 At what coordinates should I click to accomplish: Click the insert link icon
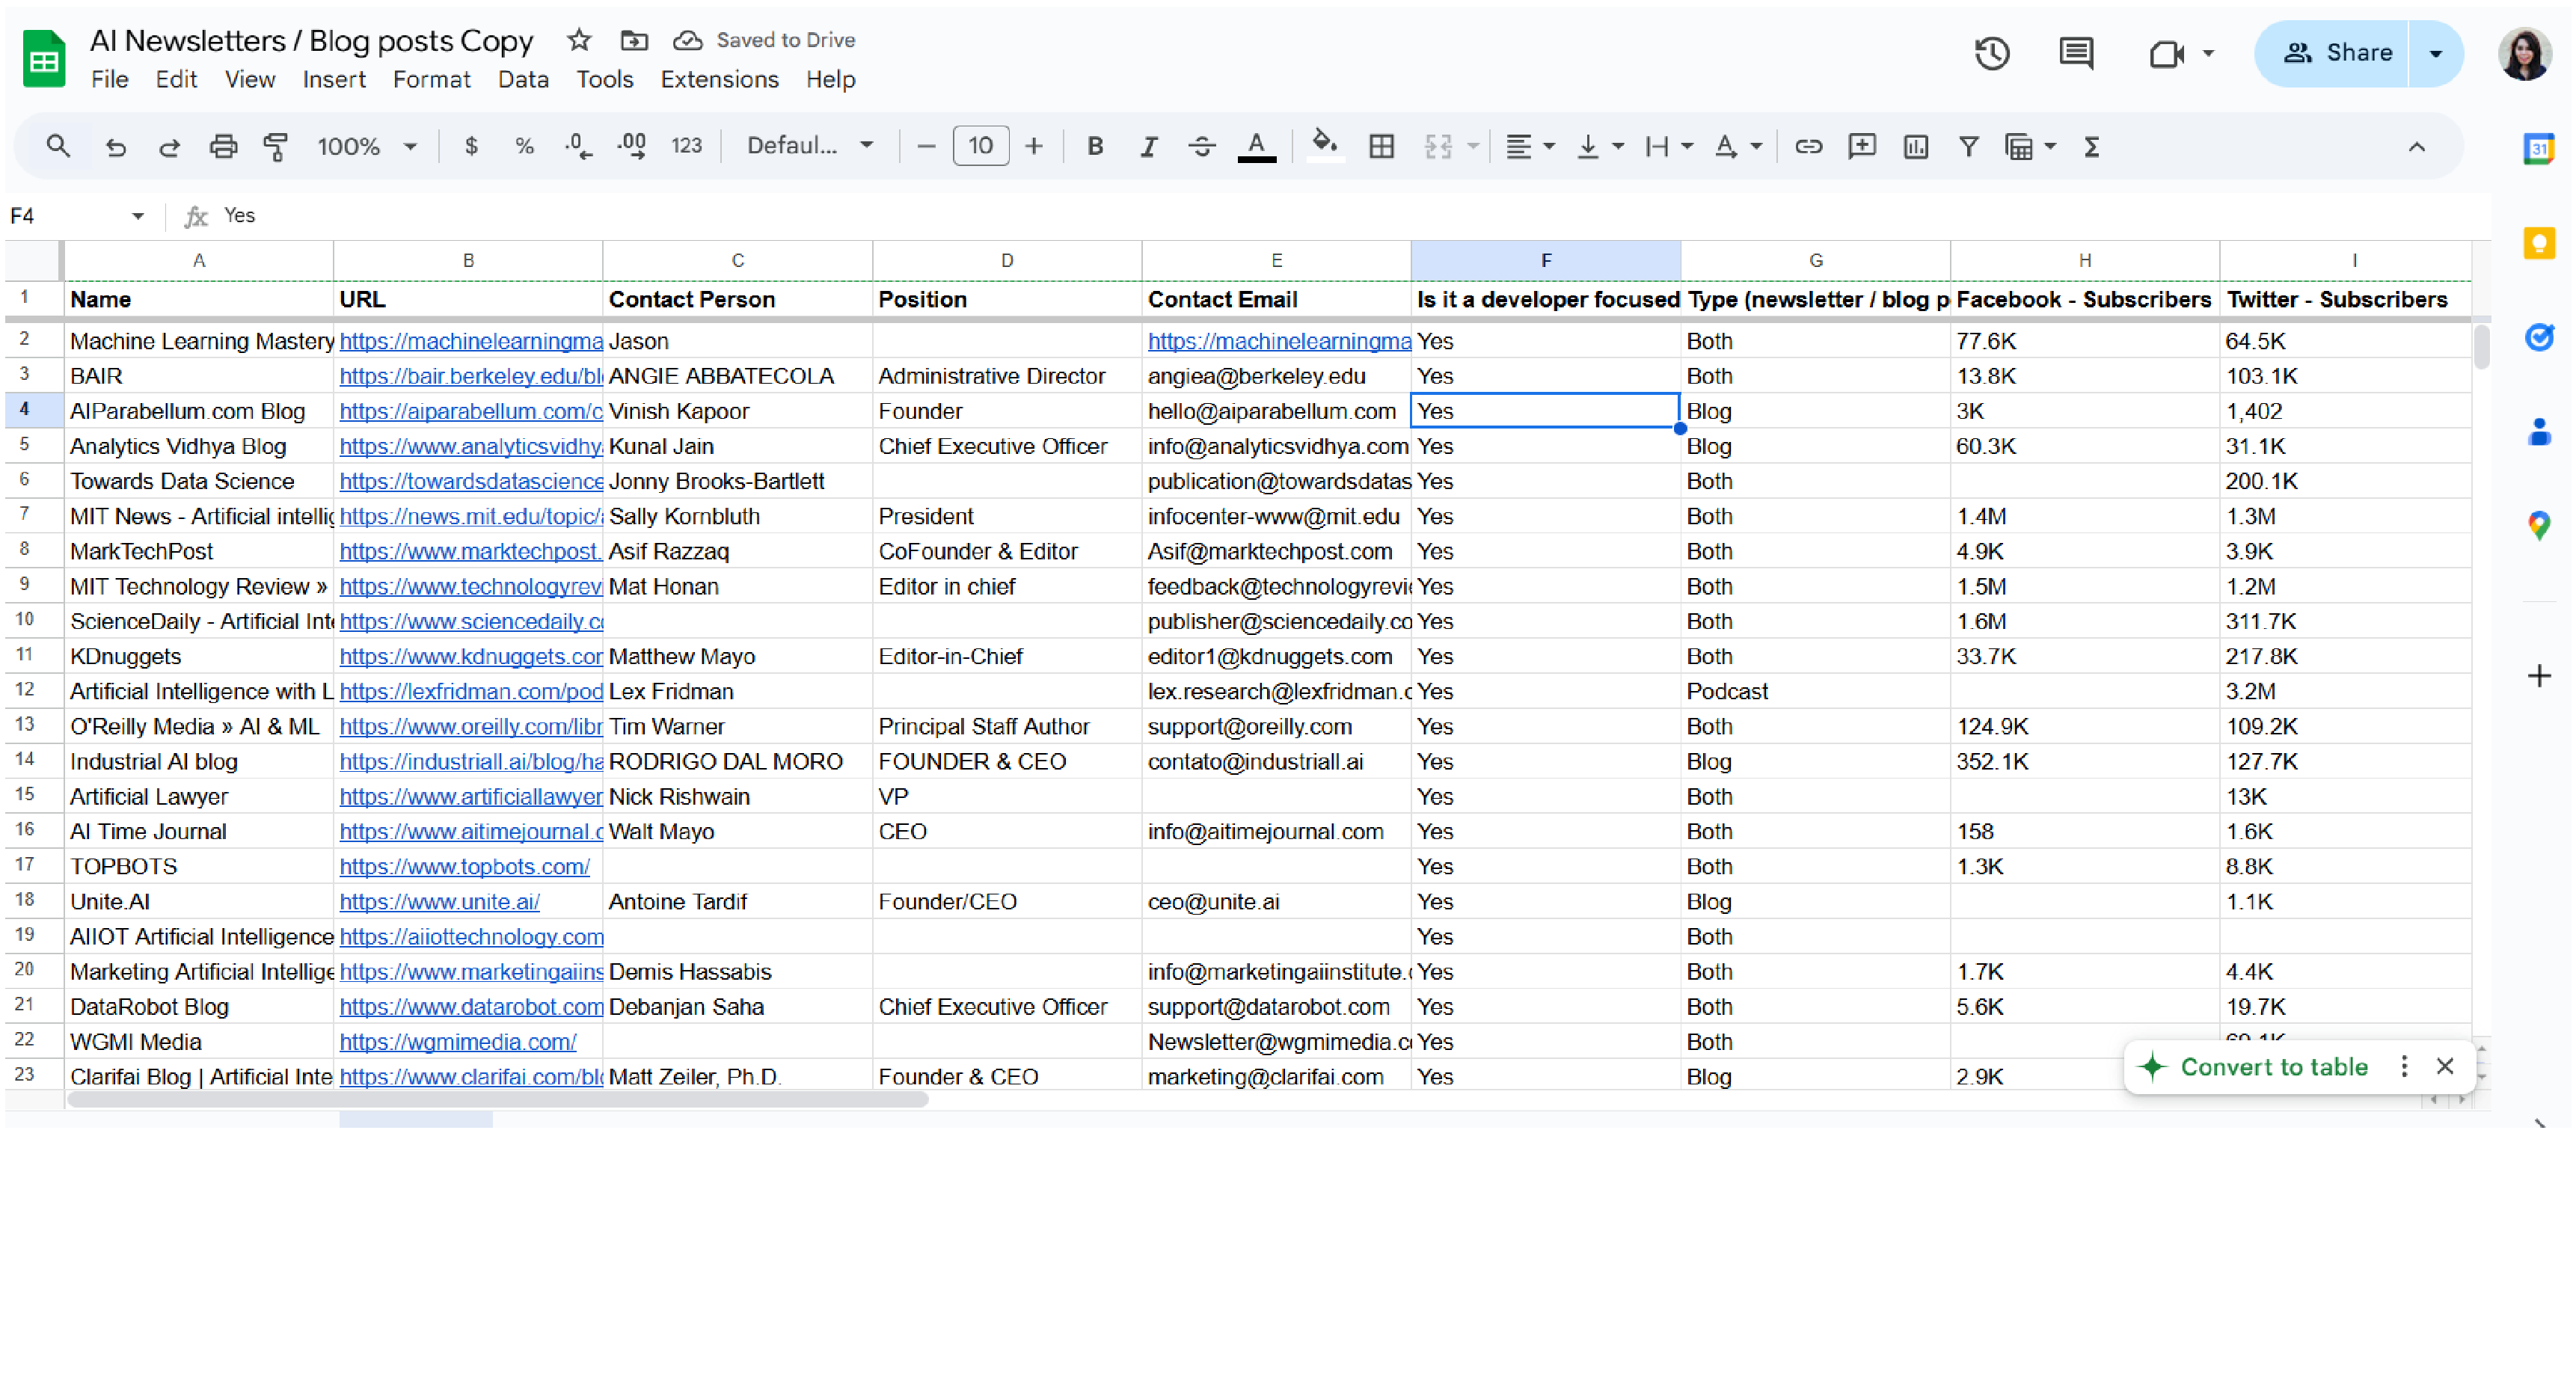1808,147
